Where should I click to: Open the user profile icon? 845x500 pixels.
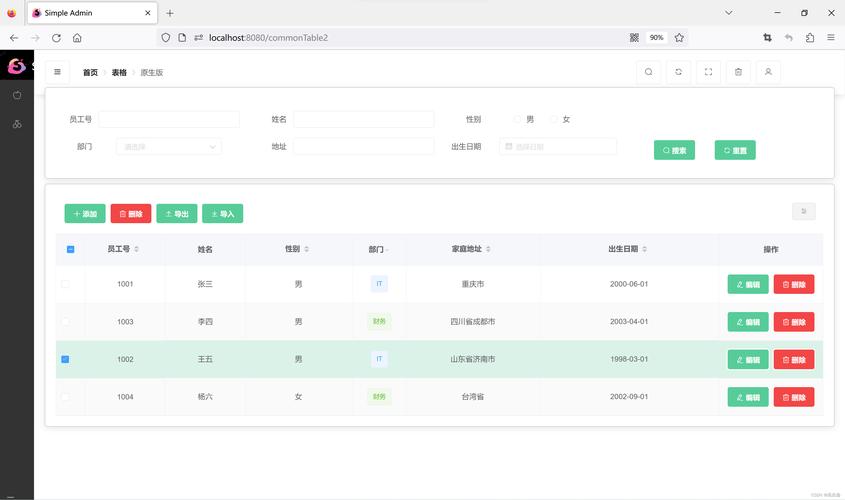[768, 72]
